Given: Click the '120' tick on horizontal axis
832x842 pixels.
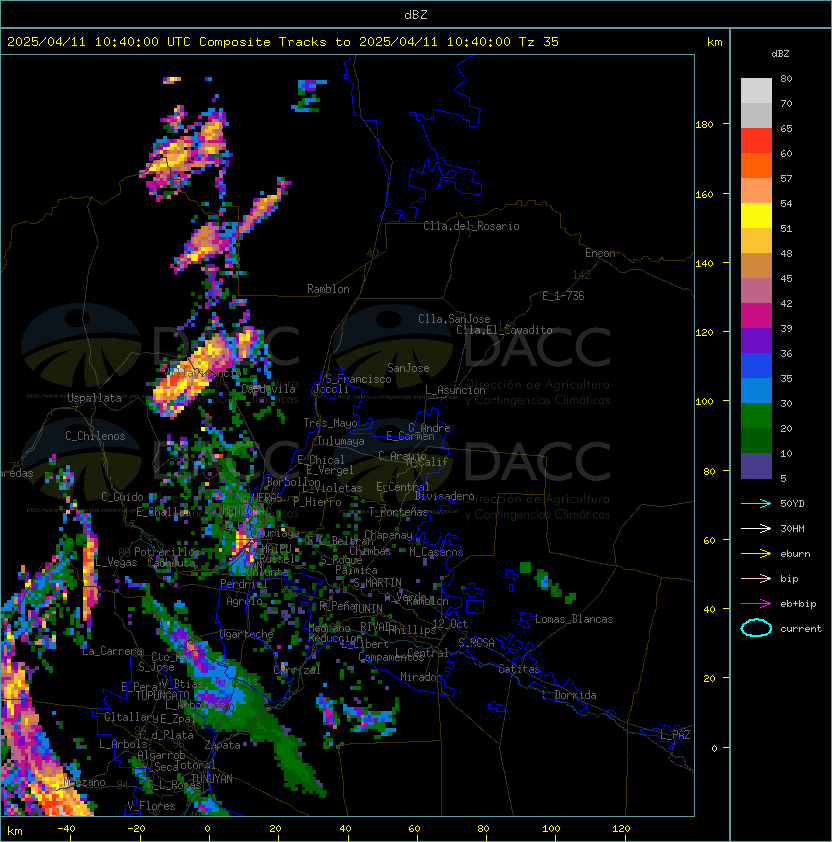Looking at the screenshot, I should 621,829.
